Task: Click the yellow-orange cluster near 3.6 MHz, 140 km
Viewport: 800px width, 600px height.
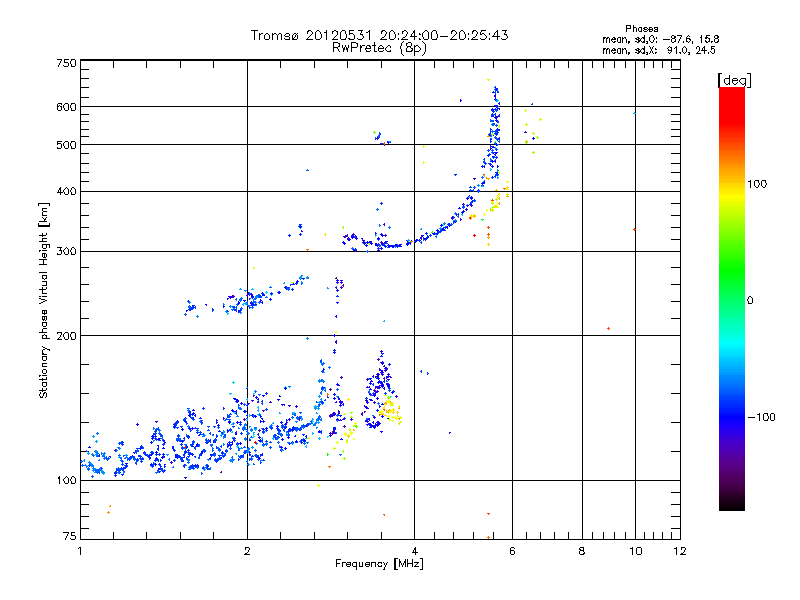Action: point(390,410)
